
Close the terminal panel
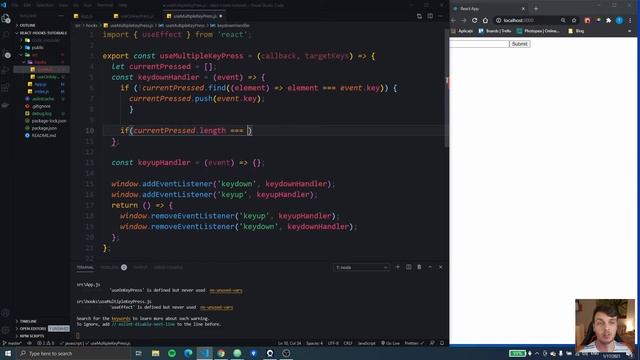(x=441, y=267)
